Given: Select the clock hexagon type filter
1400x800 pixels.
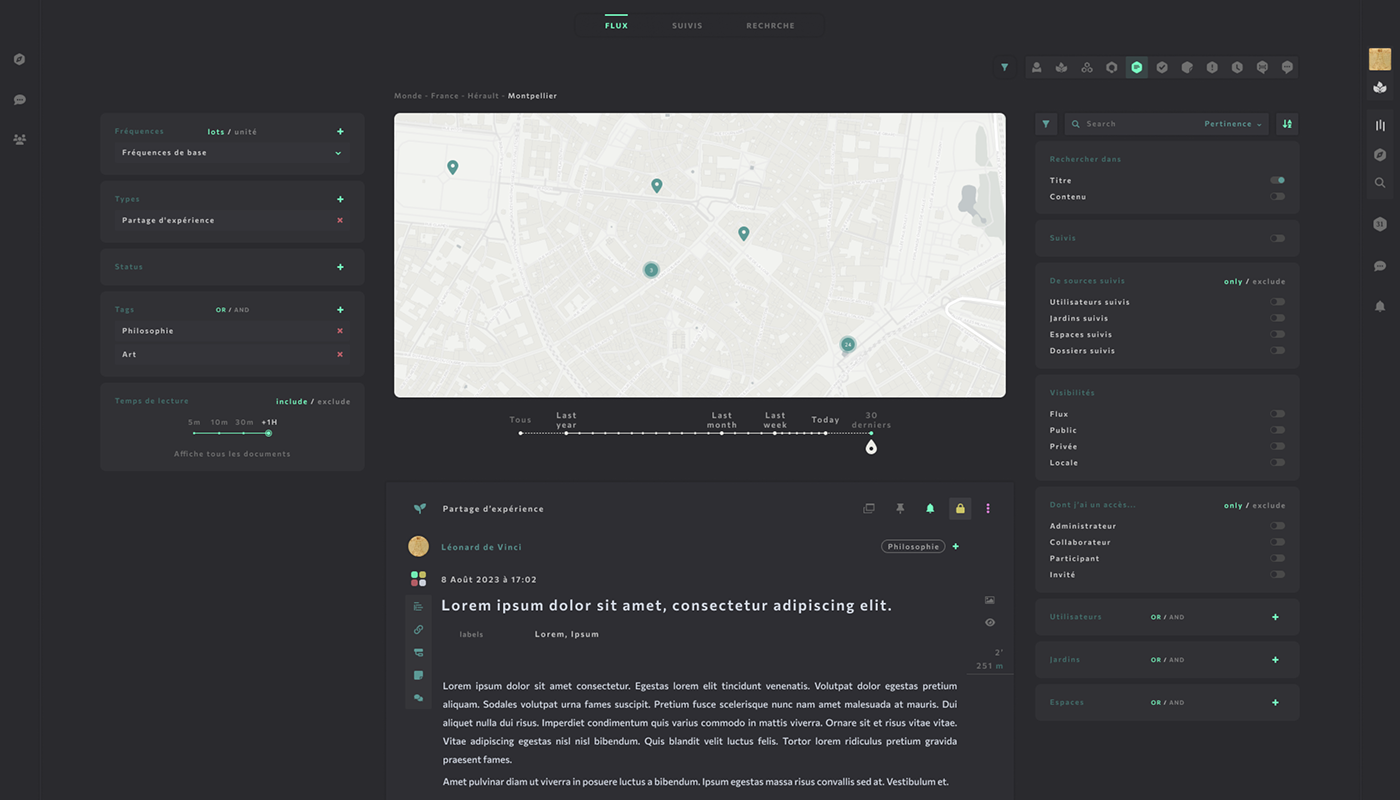Looking at the screenshot, I should click(1237, 67).
